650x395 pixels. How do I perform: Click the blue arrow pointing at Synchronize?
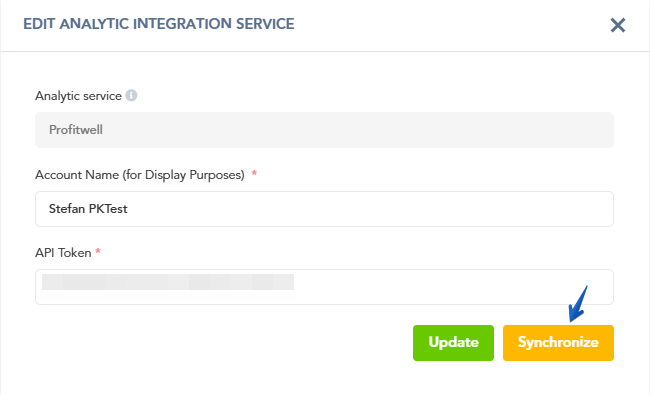(x=578, y=304)
